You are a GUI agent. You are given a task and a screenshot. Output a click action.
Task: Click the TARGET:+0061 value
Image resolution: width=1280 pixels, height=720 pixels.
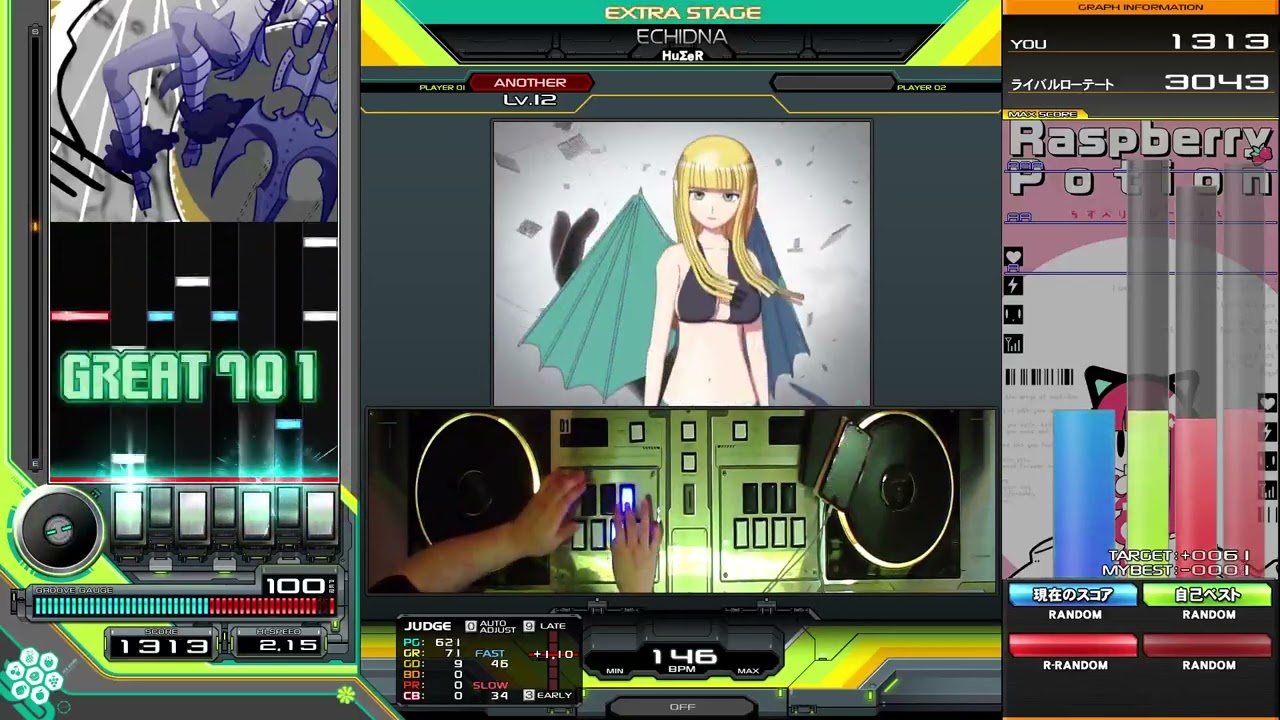pyautogui.click(x=1179, y=556)
